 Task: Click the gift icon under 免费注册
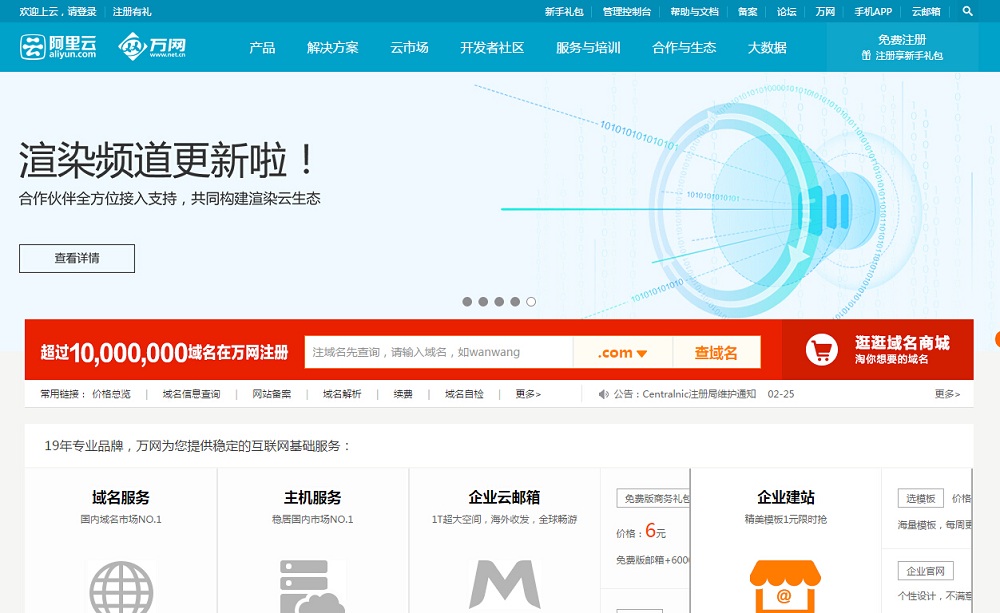(865, 55)
